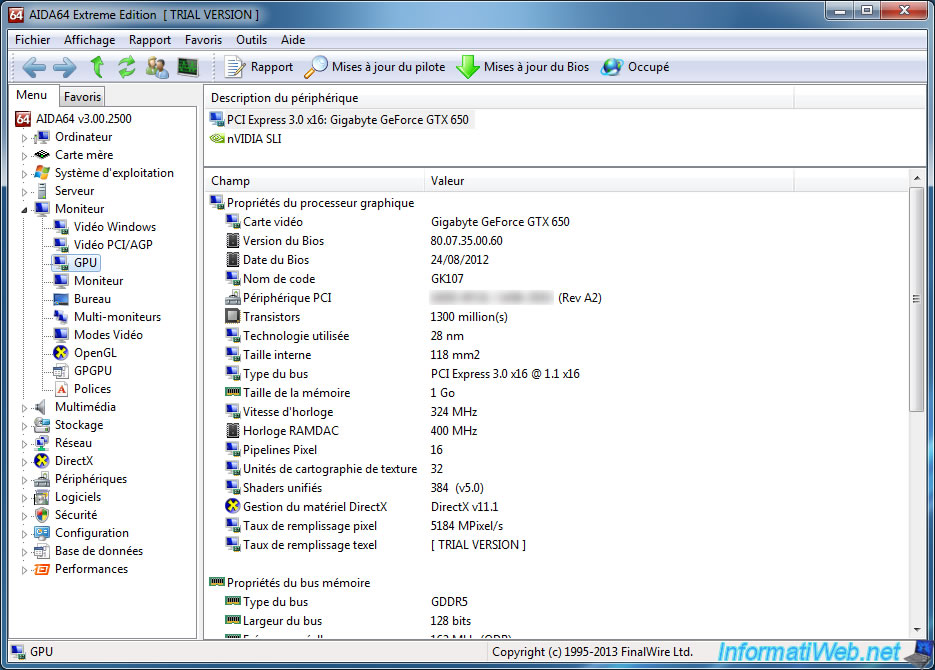
Task: Switch to the Menu sidebar tab
Action: (x=32, y=95)
